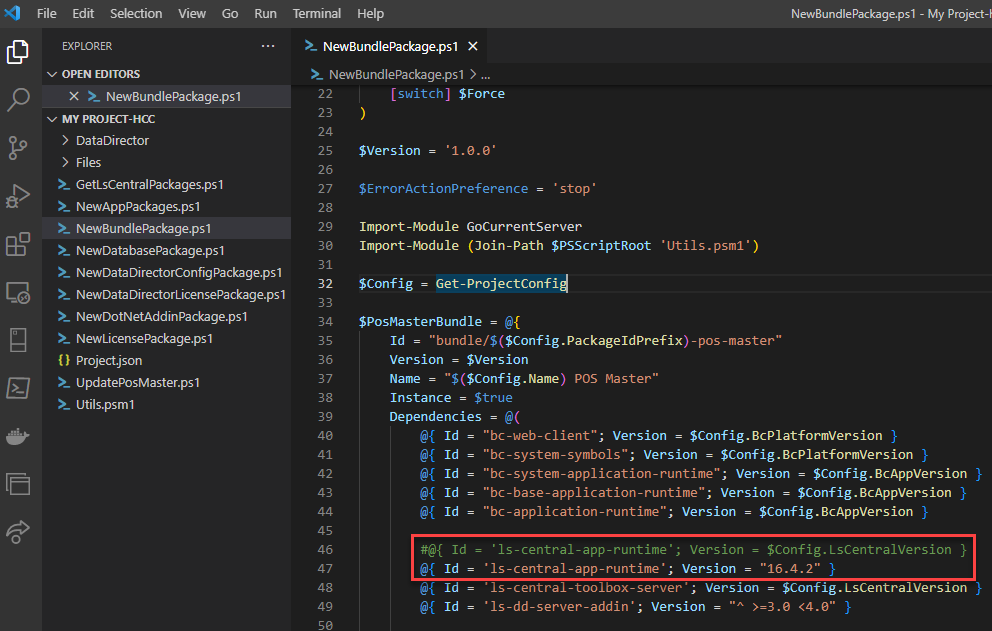
Task: Click the "16.4.2" version string
Action: pos(790,568)
